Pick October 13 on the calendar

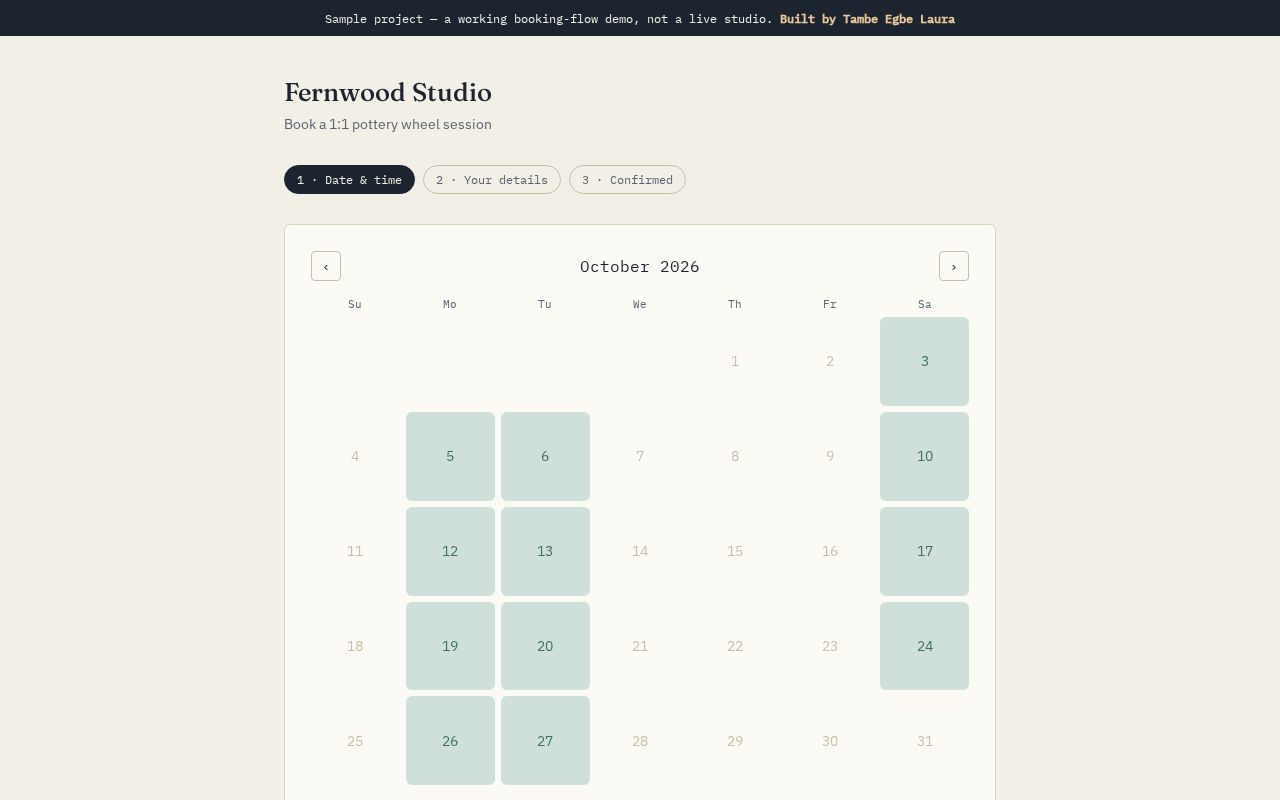(x=545, y=551)
